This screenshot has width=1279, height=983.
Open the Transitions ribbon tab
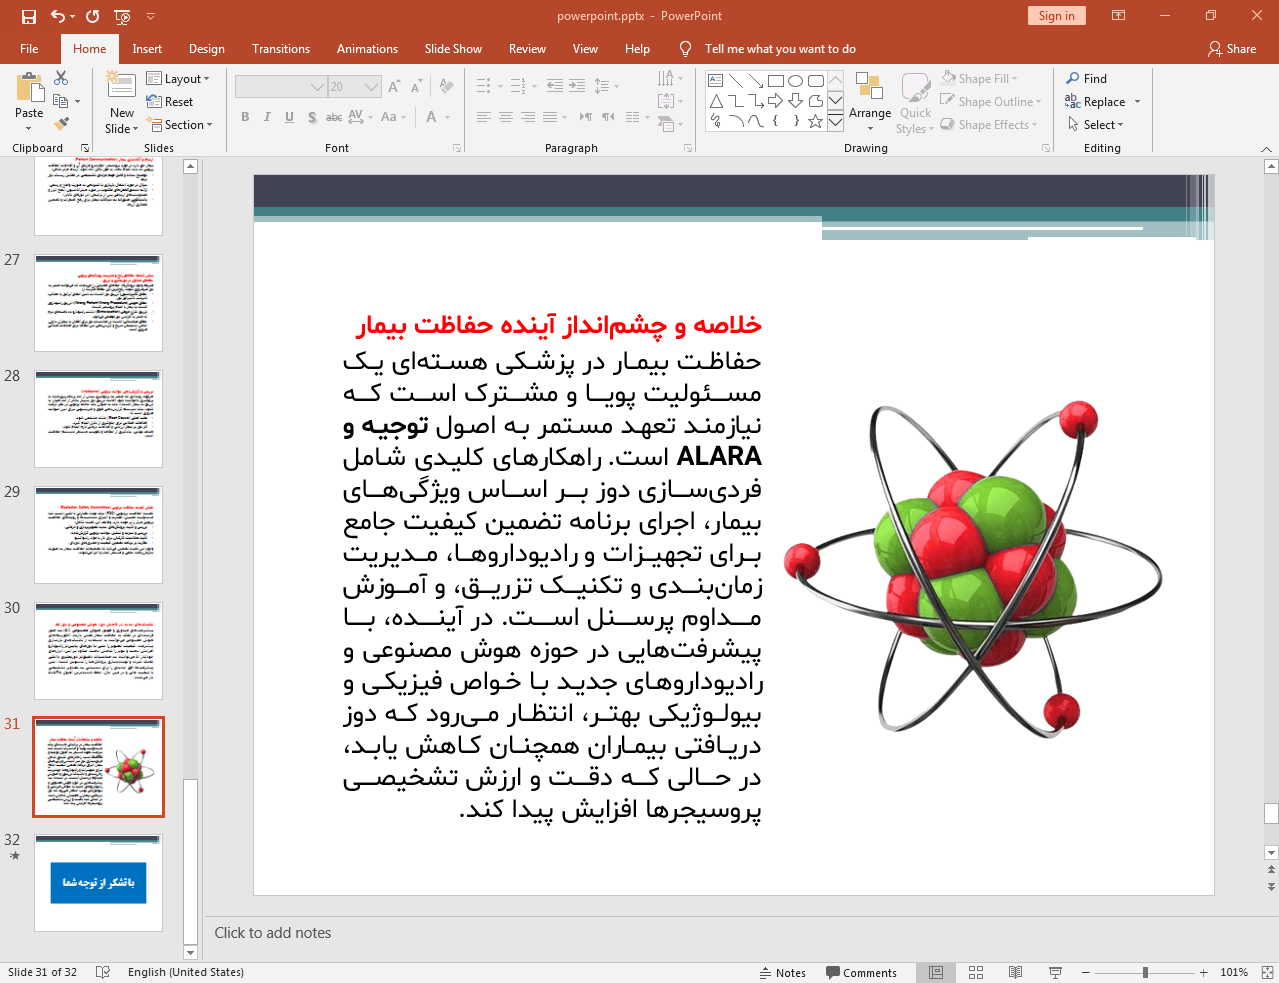tap(281, 49)
